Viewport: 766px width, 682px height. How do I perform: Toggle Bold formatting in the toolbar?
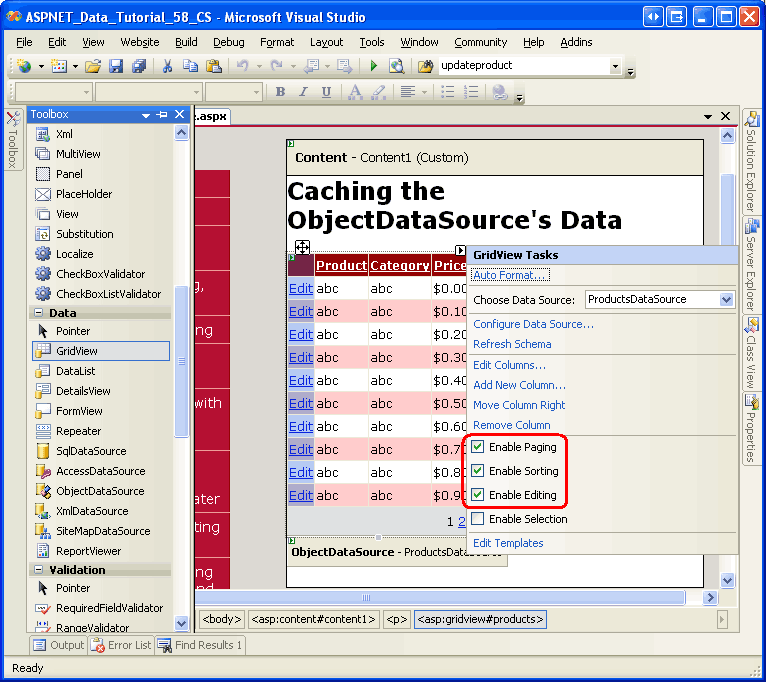[280, 92]
